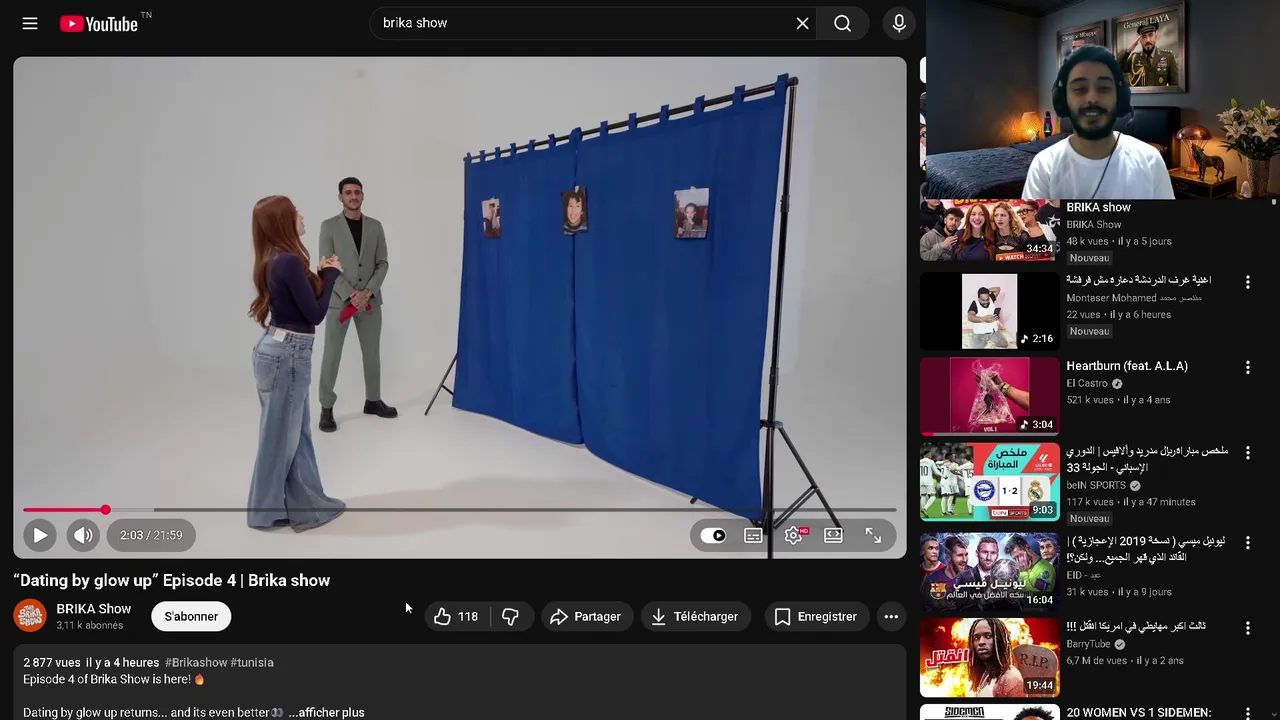Click the '3,11 k abonnés' subscriber count
This screenshot has width=1280, height=720.
[90, 626]
